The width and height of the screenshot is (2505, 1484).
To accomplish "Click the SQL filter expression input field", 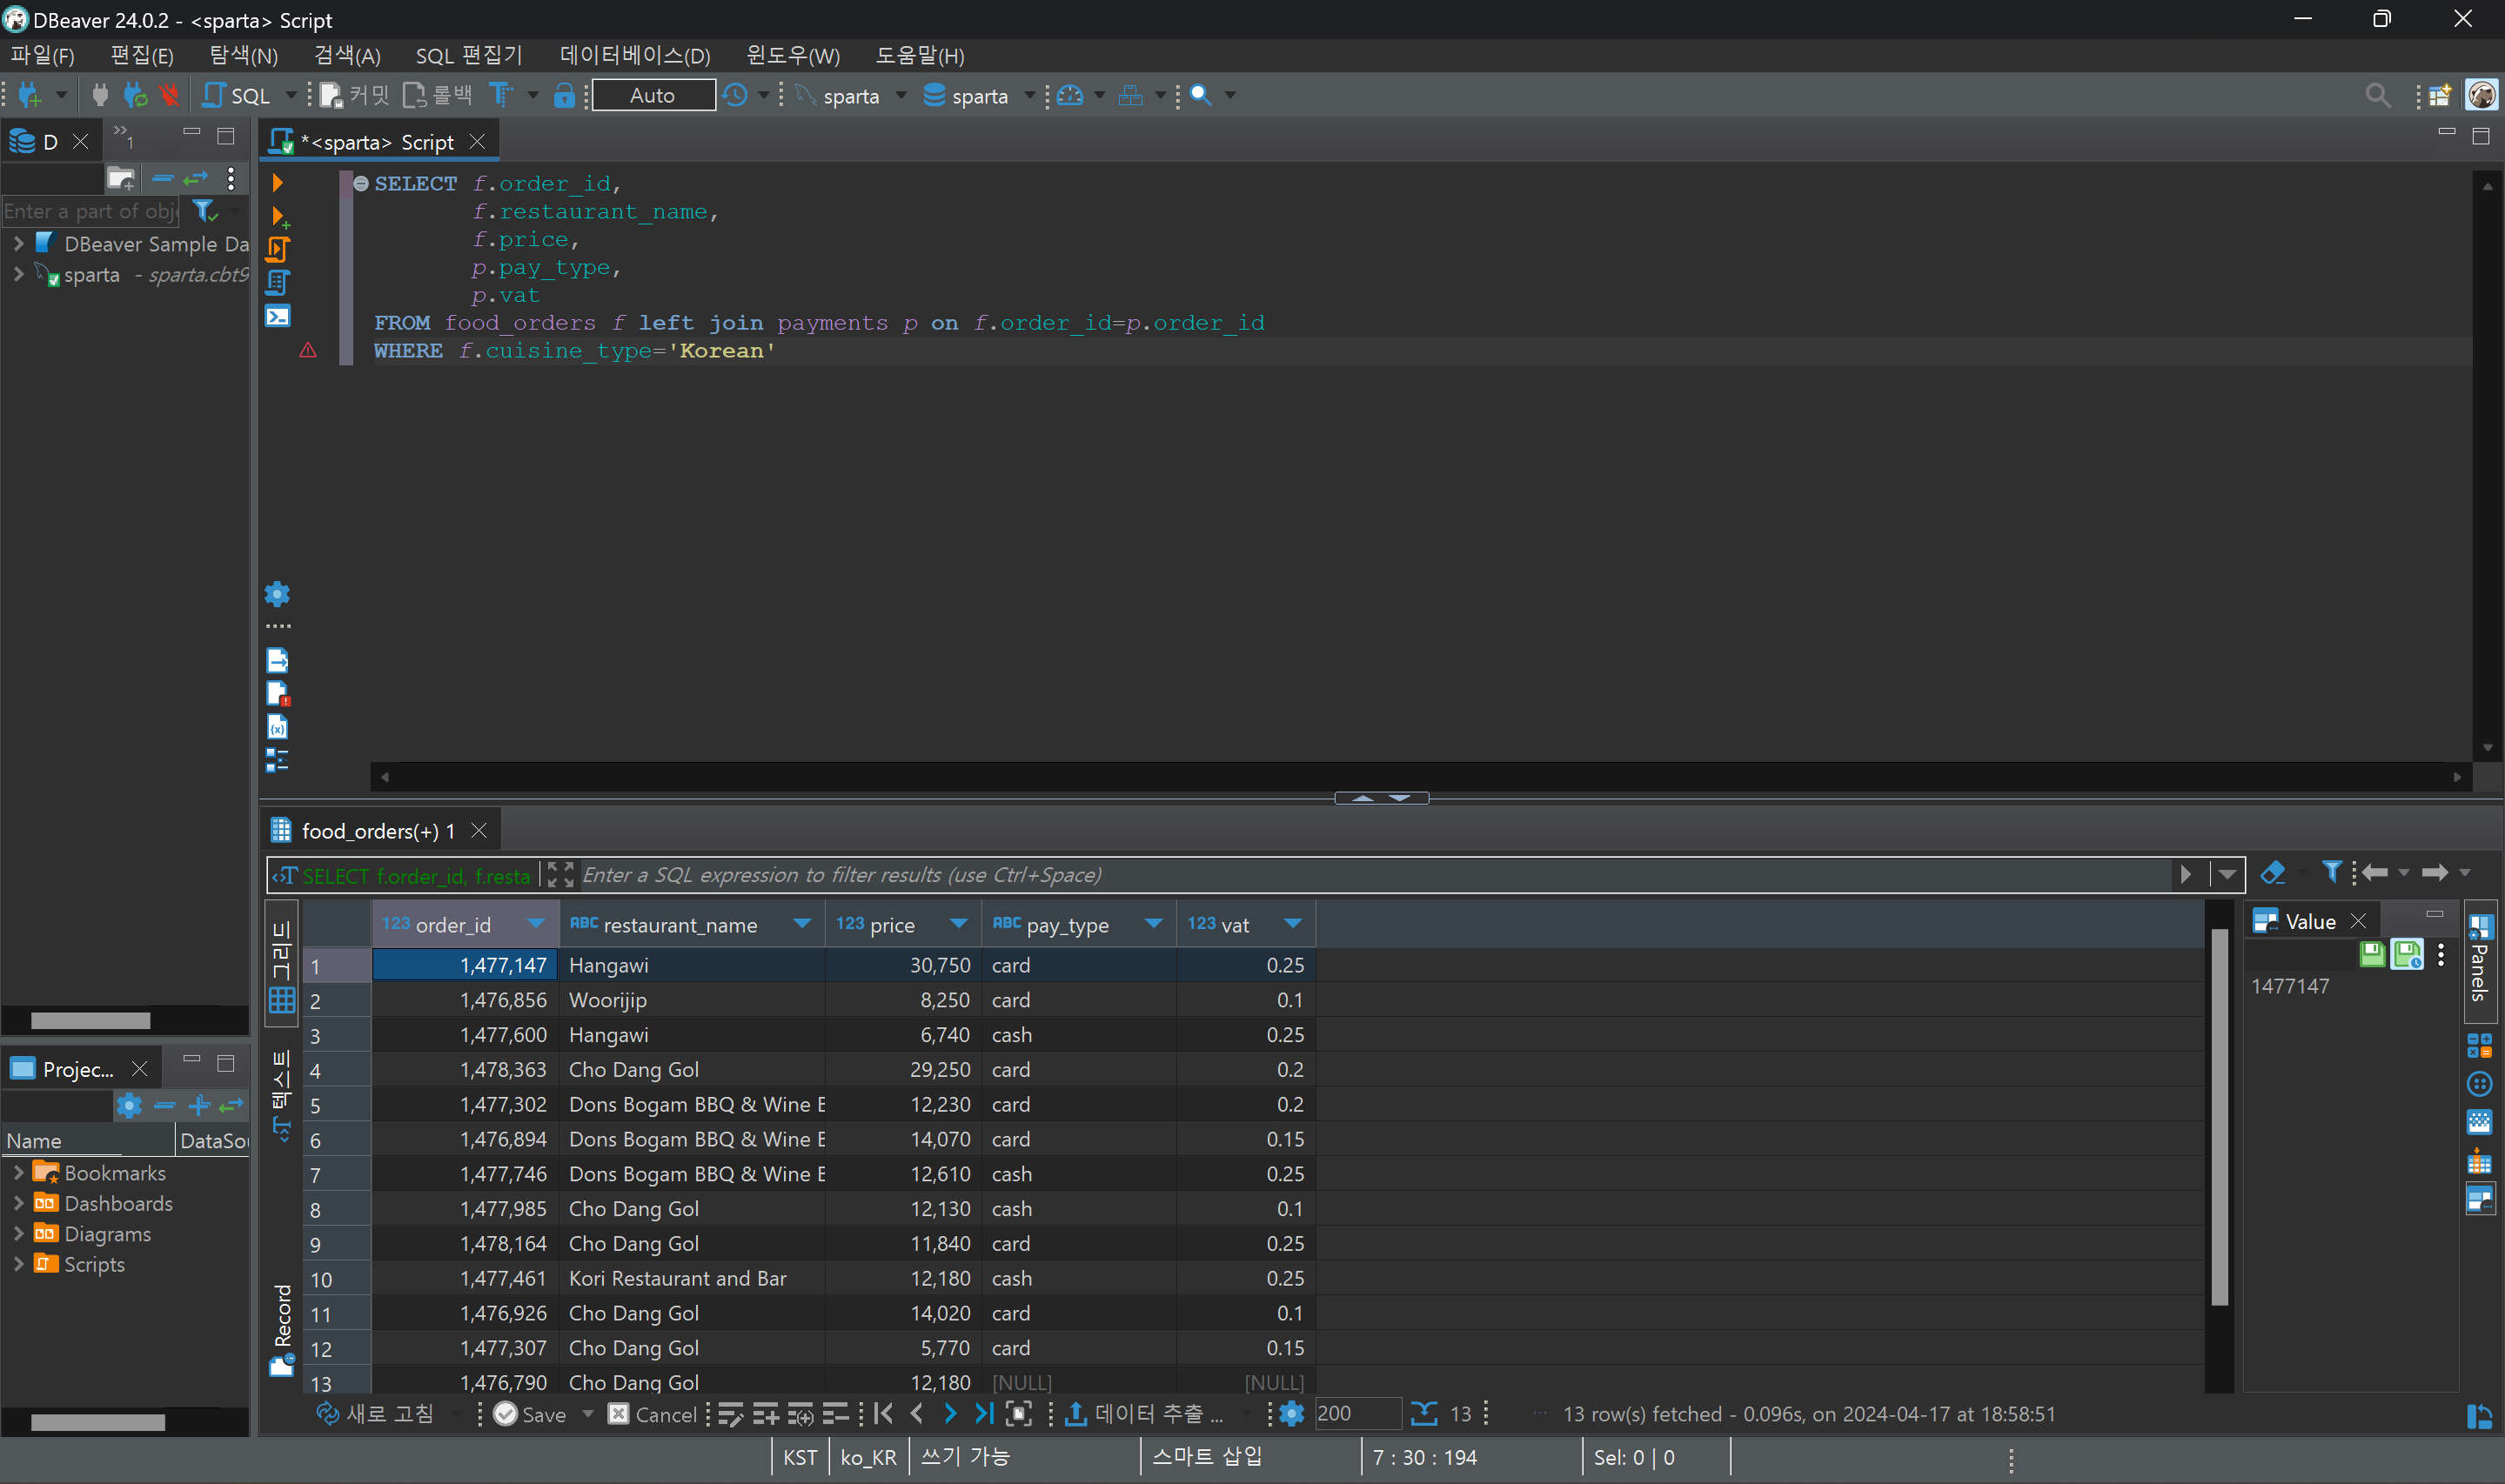I will pos(1370,875).
